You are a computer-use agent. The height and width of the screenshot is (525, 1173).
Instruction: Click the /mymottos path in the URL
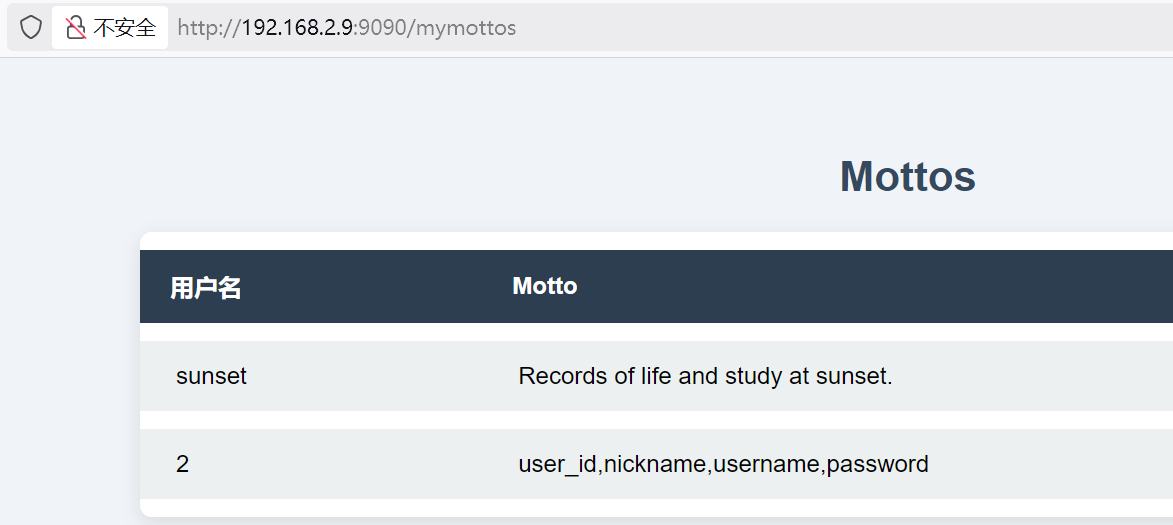[463, 27]
